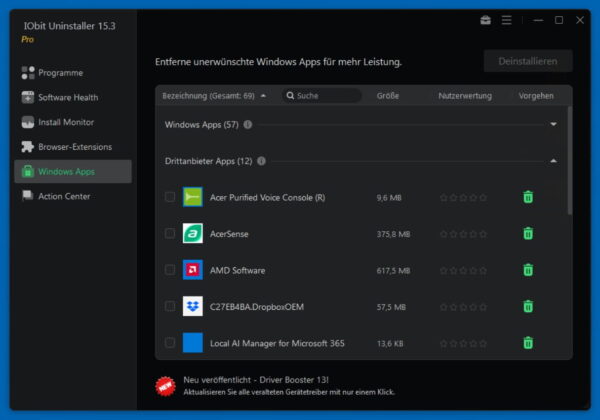Viewport: 600px width, 420px height.
Task: Select the Acer Purified Voice Console (R) row name
Action: (x=267, y=197)
